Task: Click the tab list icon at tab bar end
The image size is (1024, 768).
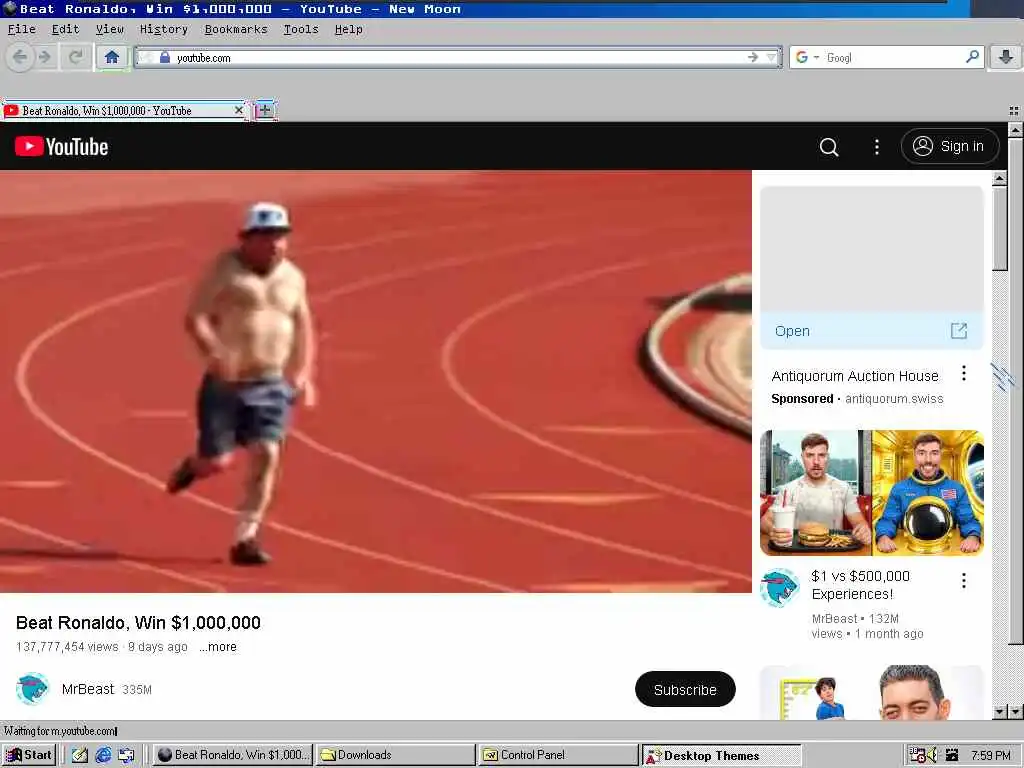Action: (x=1014, y=111)
